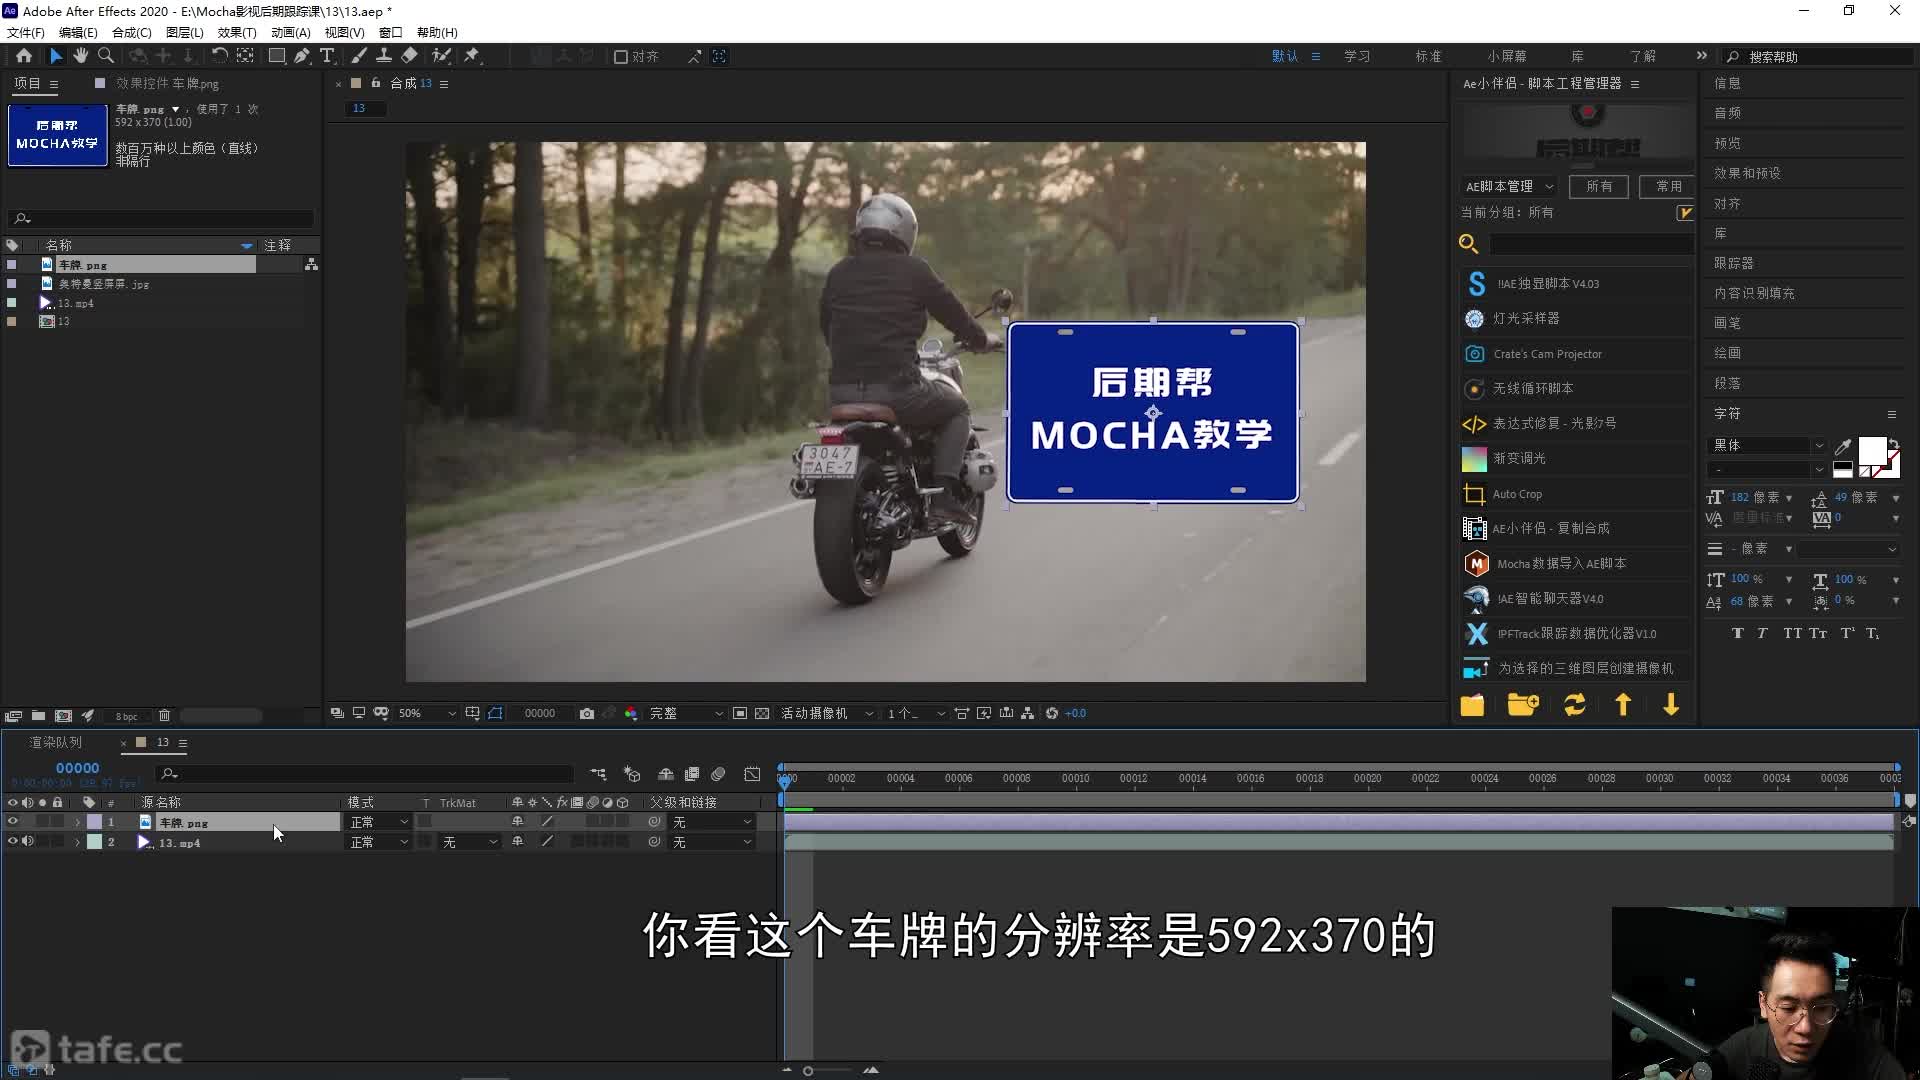Select the Hand tool

tap(81, 56)
